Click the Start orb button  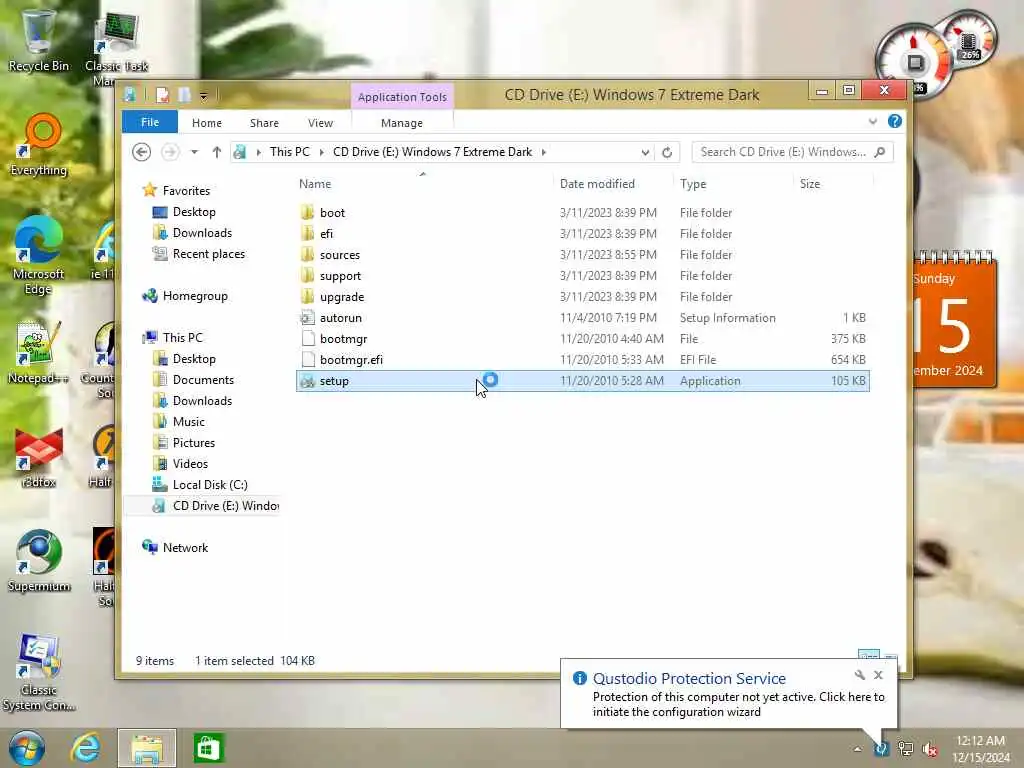(x=27, y=748)
